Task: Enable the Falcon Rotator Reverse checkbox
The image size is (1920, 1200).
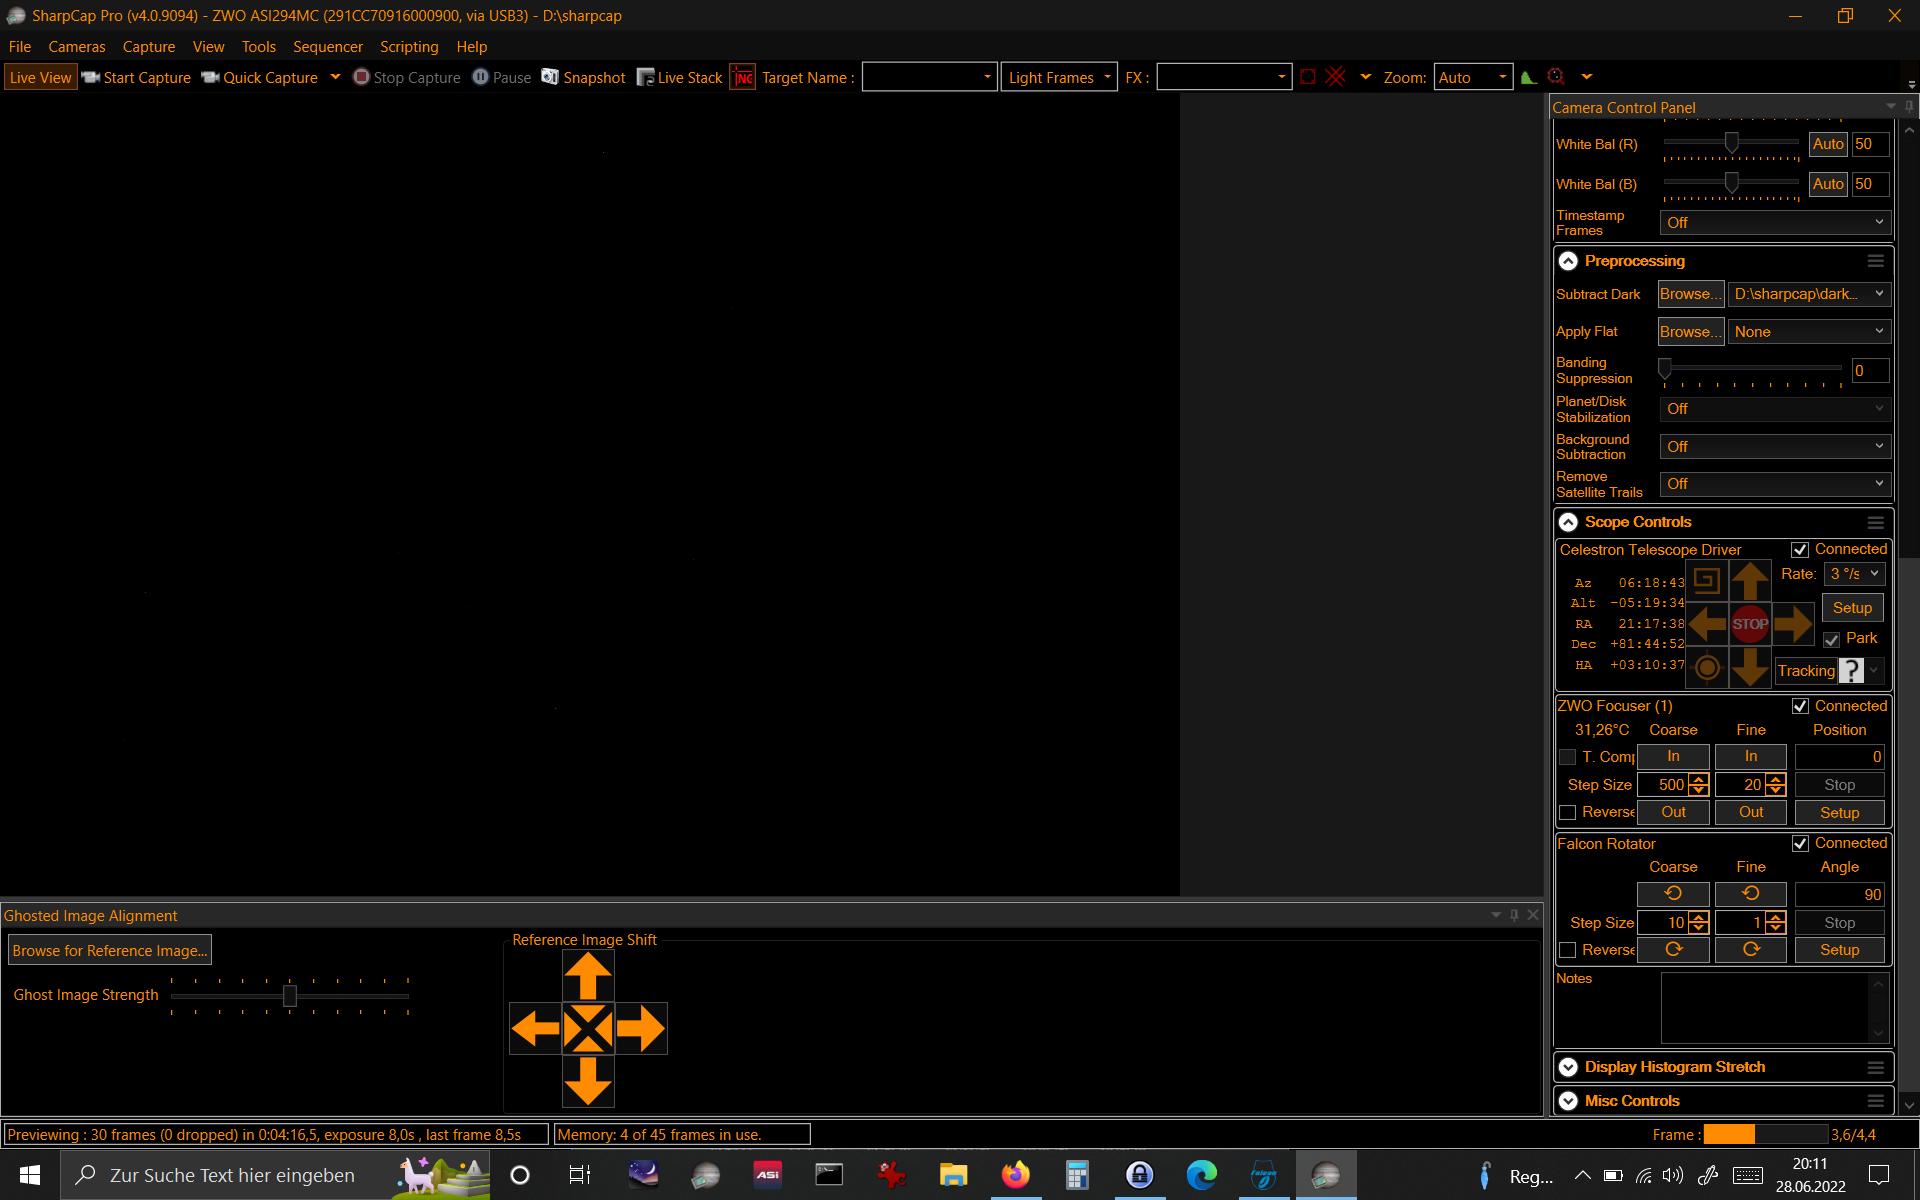Action: [1568, 950]
